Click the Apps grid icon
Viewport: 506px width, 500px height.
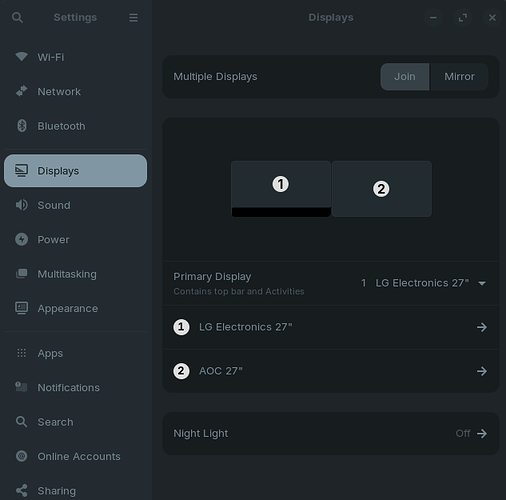[22, 353]
